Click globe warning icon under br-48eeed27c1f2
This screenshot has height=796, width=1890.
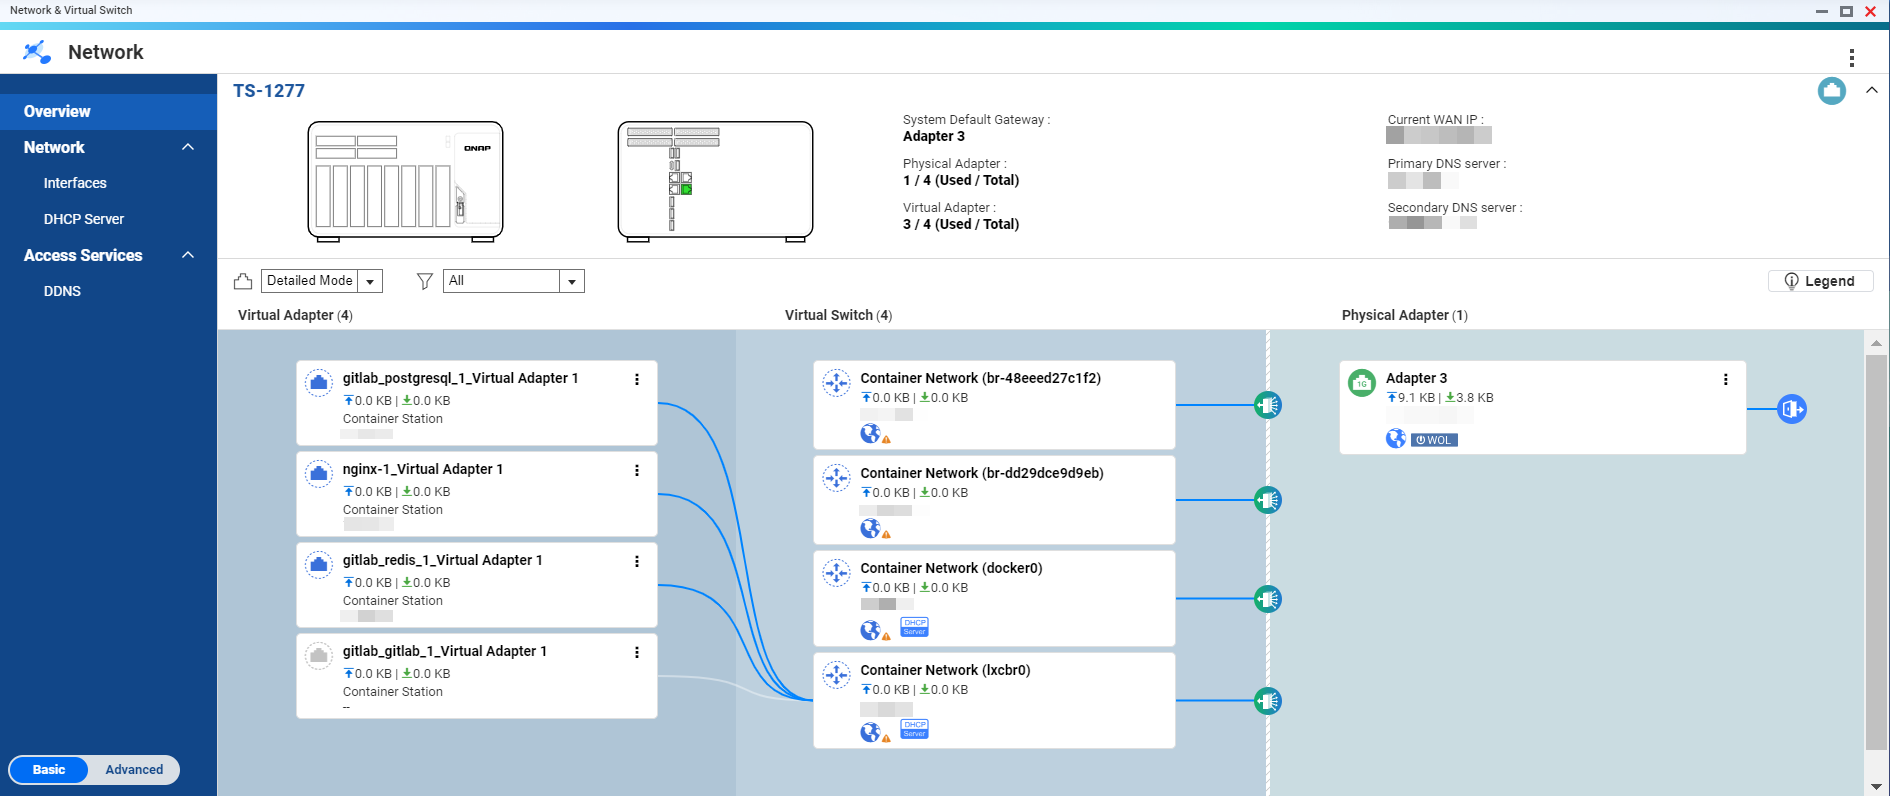pyautogui.click(x=875, y=434)
